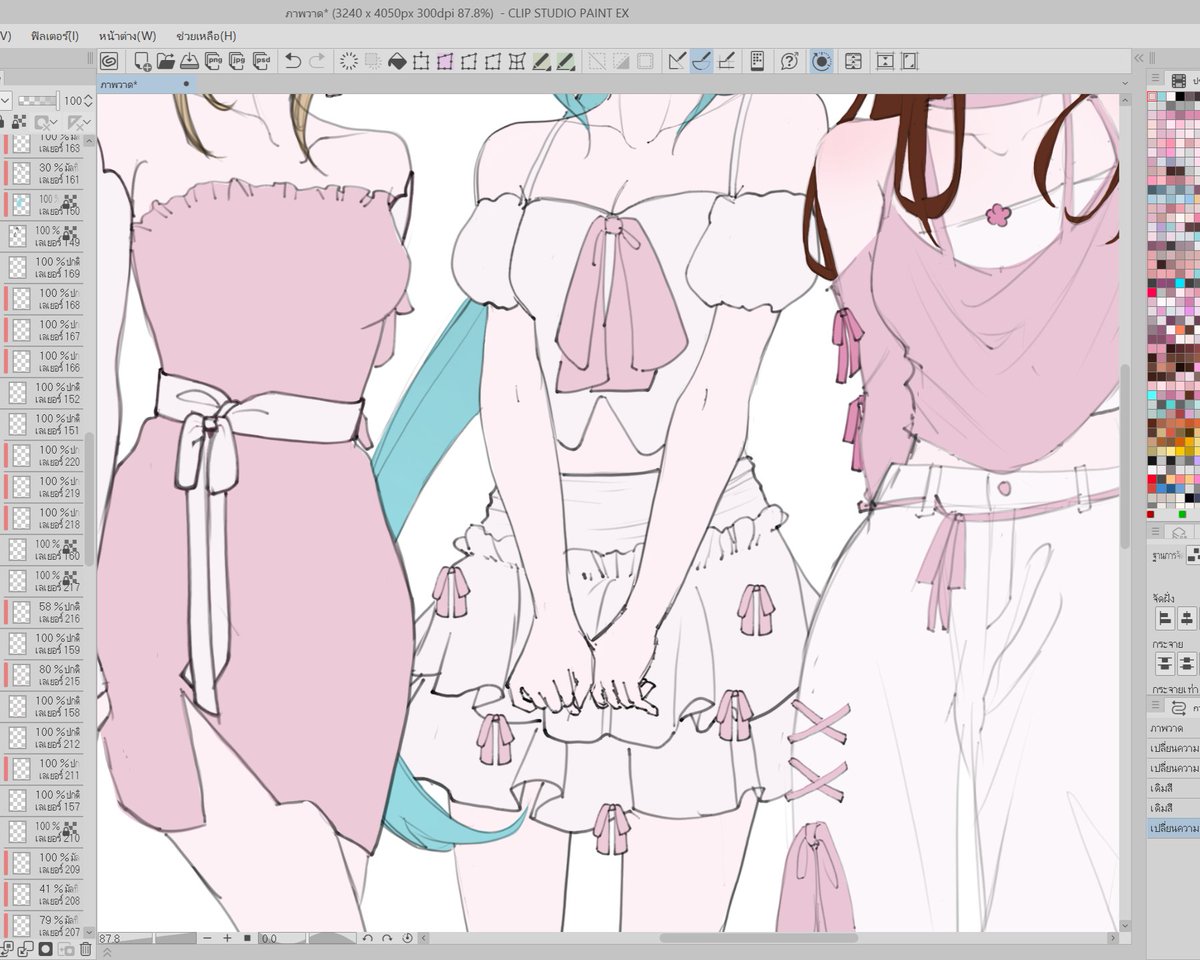Click the Fill paint bucket icon in the toolbar
Image resolution: width=1200 pixels, height=960 pixels.
(397, 61)
